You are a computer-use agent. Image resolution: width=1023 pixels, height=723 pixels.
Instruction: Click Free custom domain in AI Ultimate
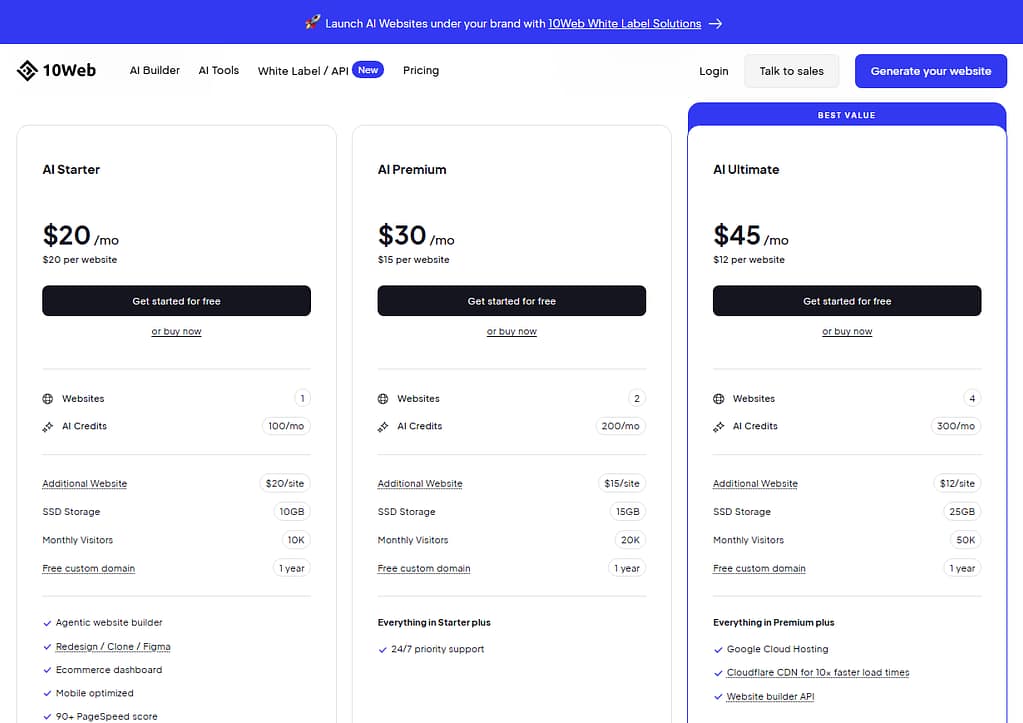coord(759,568)
